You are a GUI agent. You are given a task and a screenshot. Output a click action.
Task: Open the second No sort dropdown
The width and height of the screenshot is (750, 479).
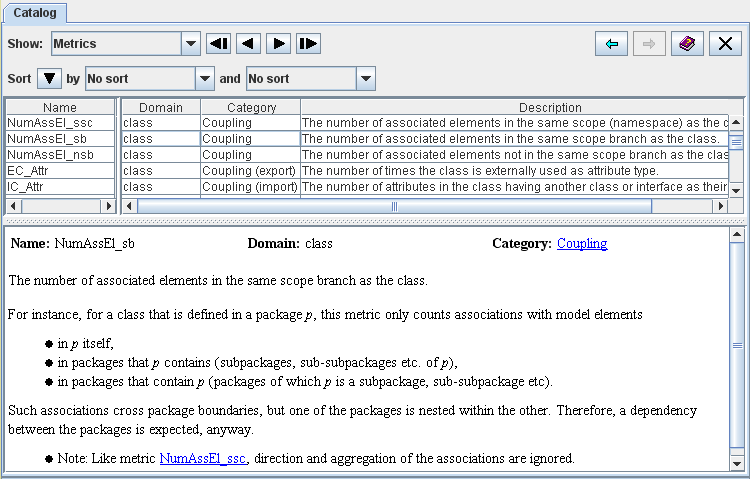tap(366, 78)
